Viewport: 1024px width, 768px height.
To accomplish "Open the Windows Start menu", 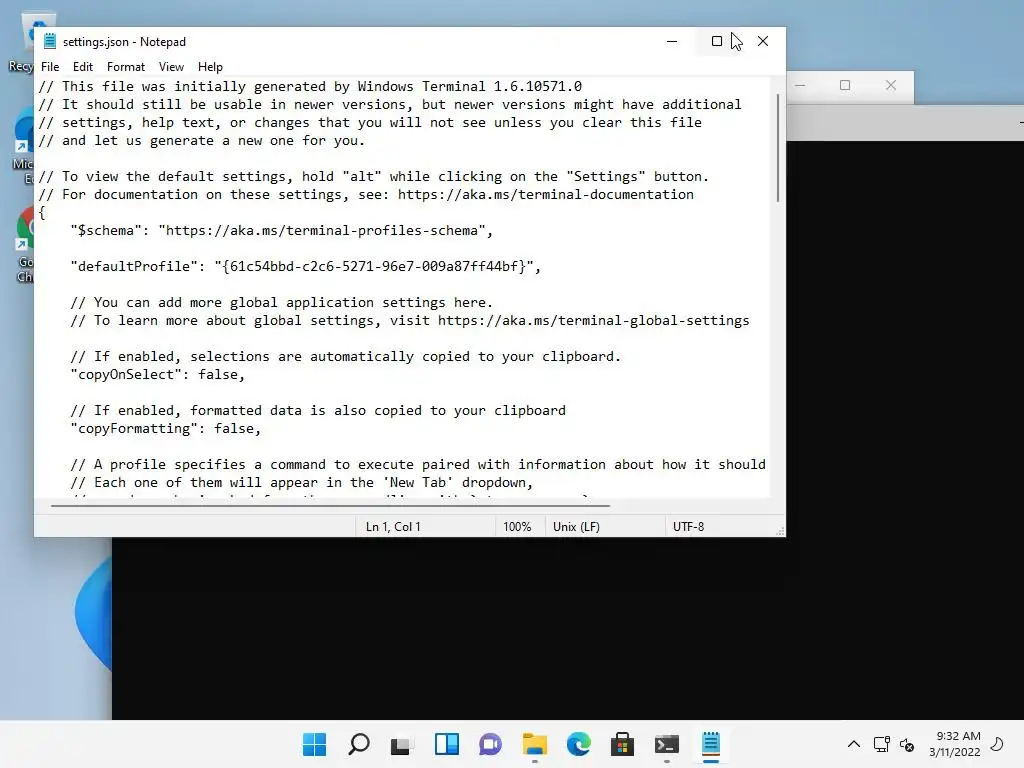I will click(x=315, y=744).
